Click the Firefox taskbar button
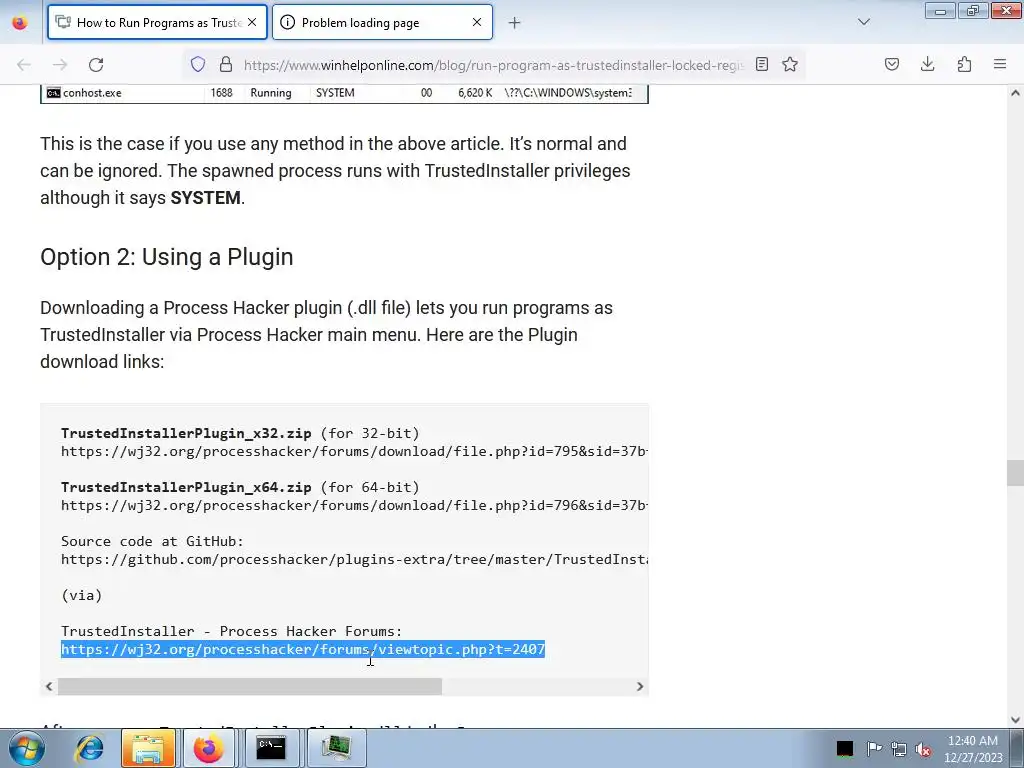The height and width of the screenshot is (768, 1024). pyautogui.click(x=208, y=748)
